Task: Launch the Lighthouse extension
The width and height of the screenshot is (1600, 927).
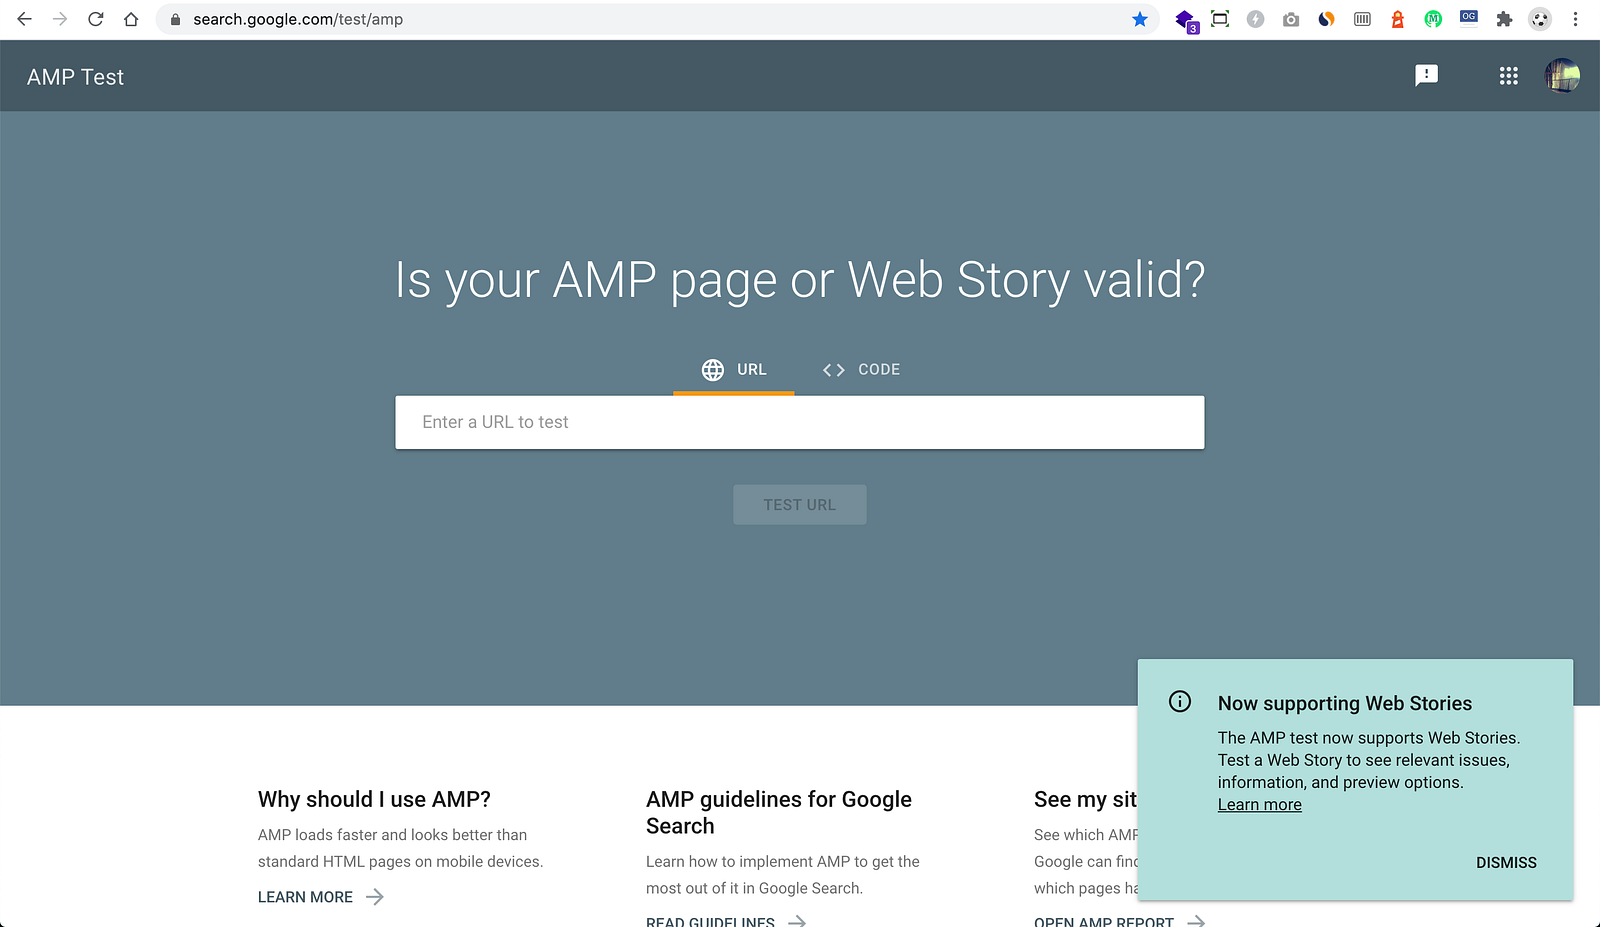Action: pos(1398,19)
